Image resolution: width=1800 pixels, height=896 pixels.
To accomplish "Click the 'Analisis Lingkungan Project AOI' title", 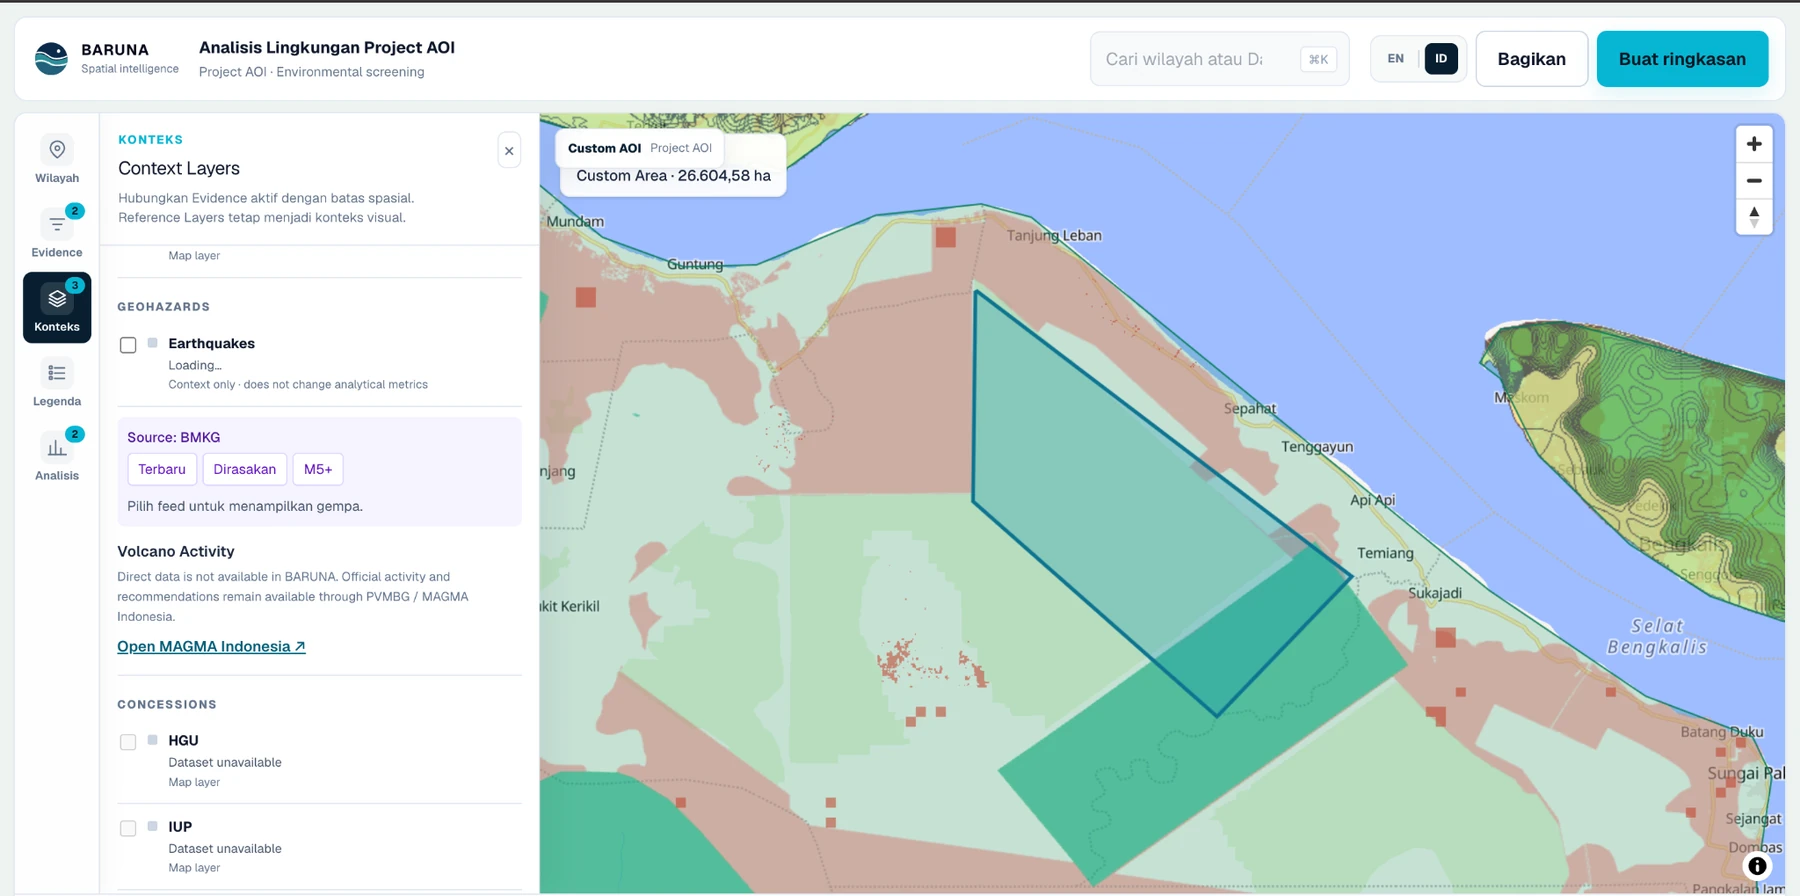I will coord(327,47).
